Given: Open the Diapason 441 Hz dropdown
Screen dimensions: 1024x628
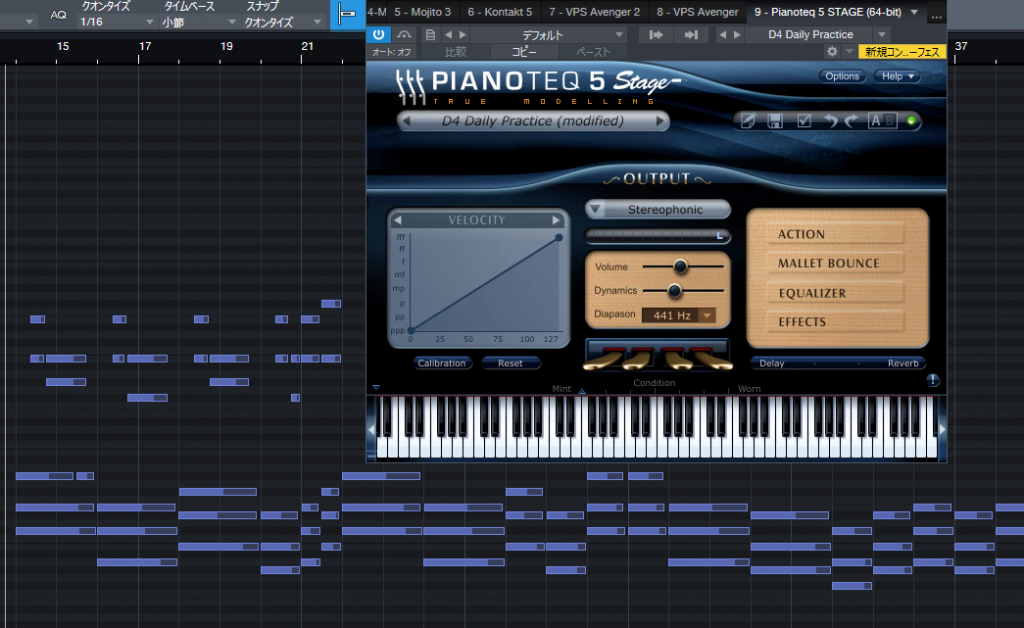Looking at the screenshot, I should (708, 315).
